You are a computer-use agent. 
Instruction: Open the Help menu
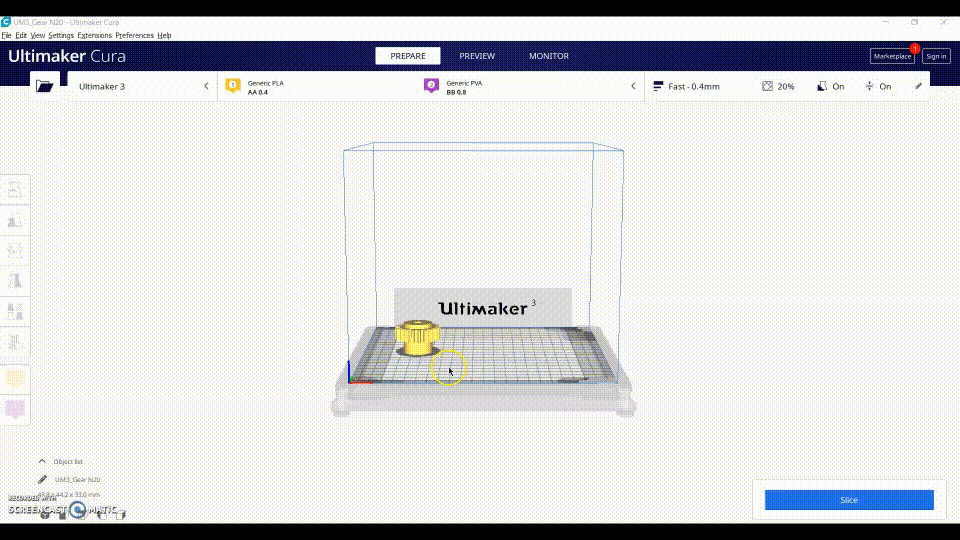click(x=164, y=36)
